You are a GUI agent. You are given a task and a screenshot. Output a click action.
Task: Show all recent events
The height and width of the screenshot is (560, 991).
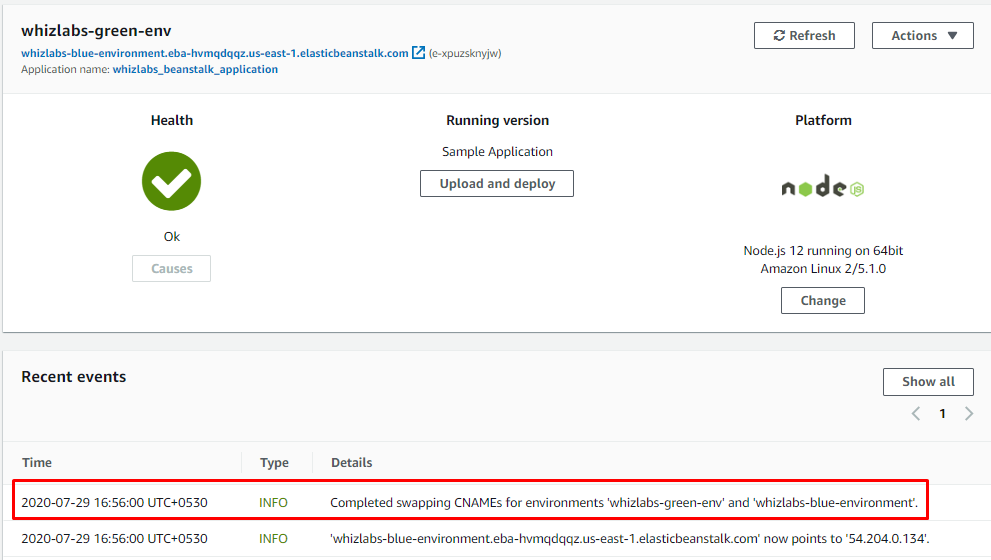click(928, 382)
